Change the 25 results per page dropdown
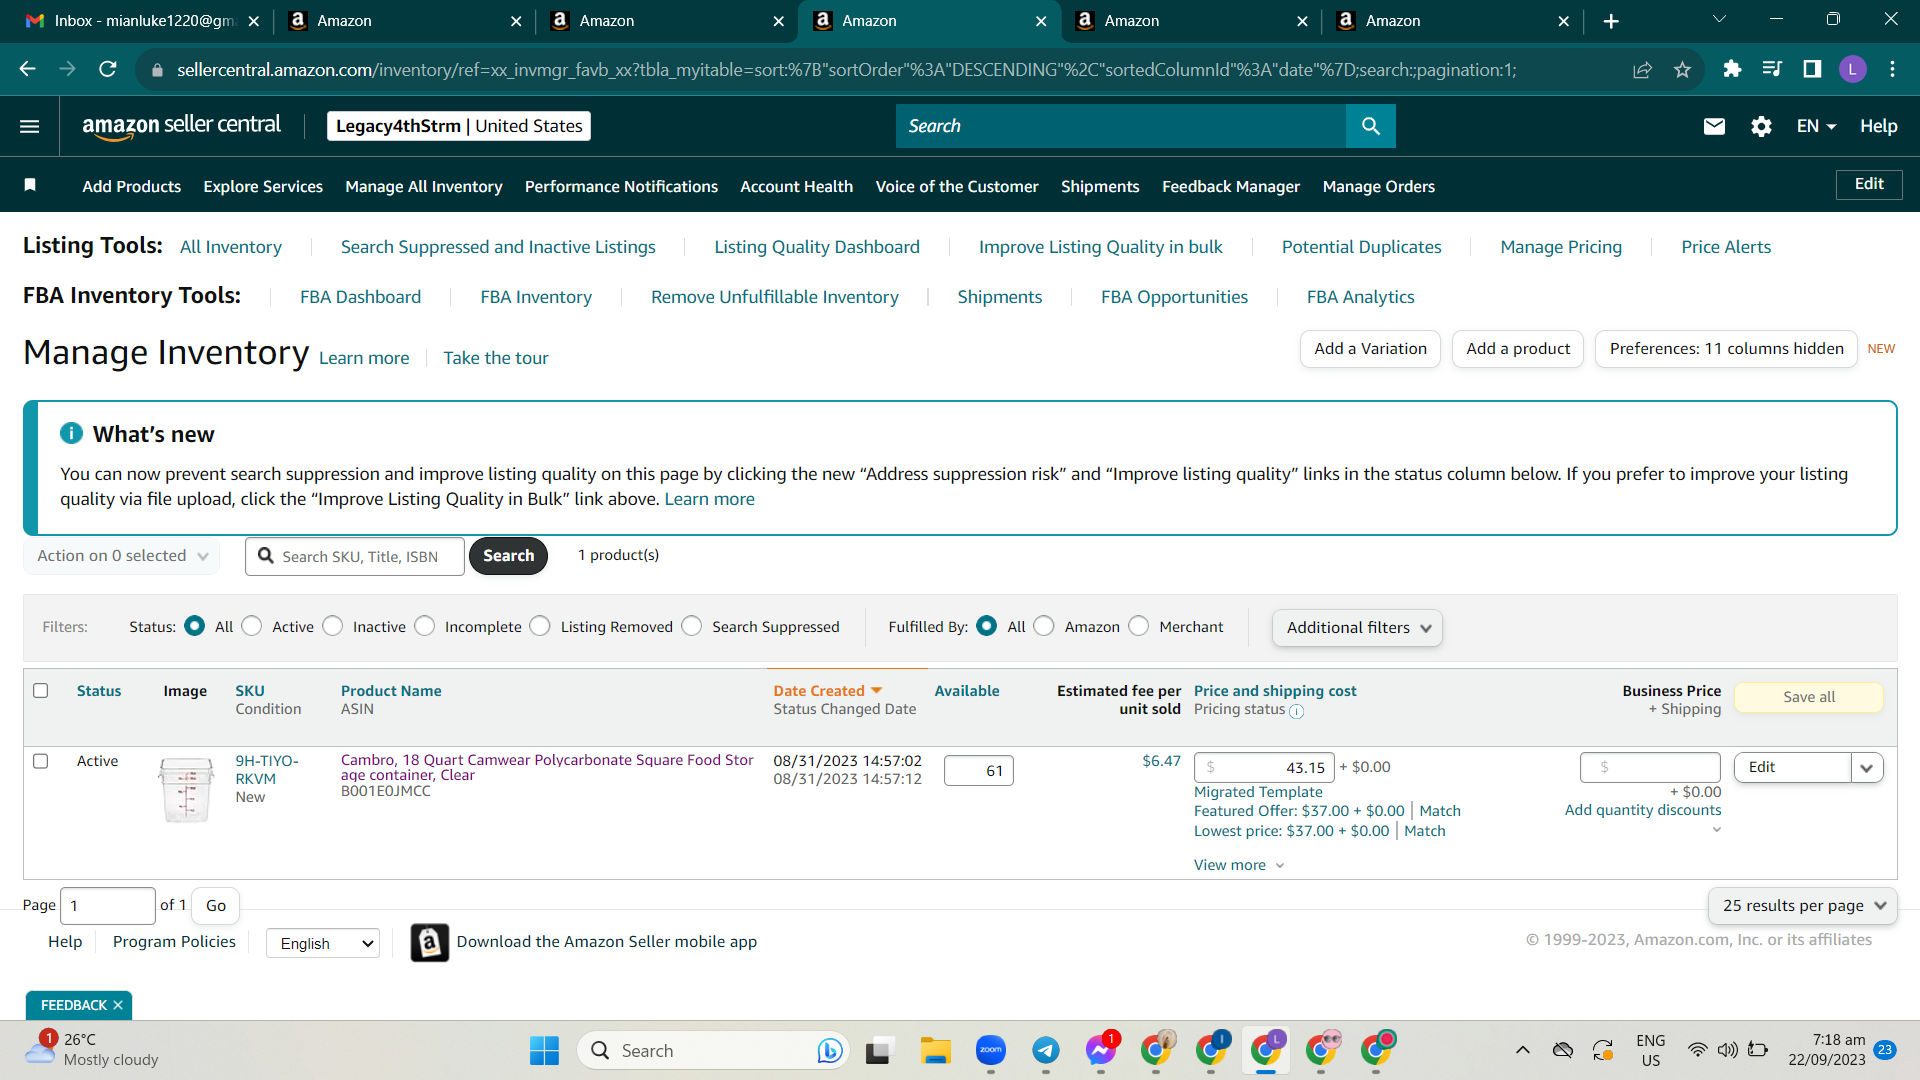This screenshot has width=1920, height=1080. (x=1803, y=906)
